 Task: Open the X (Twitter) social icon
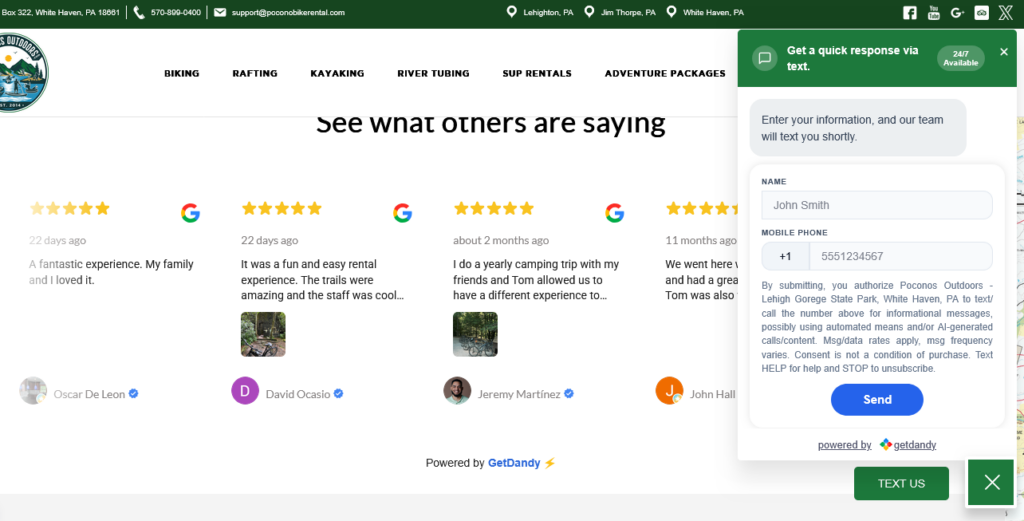pyautogui.click(x=1006, y=12)
